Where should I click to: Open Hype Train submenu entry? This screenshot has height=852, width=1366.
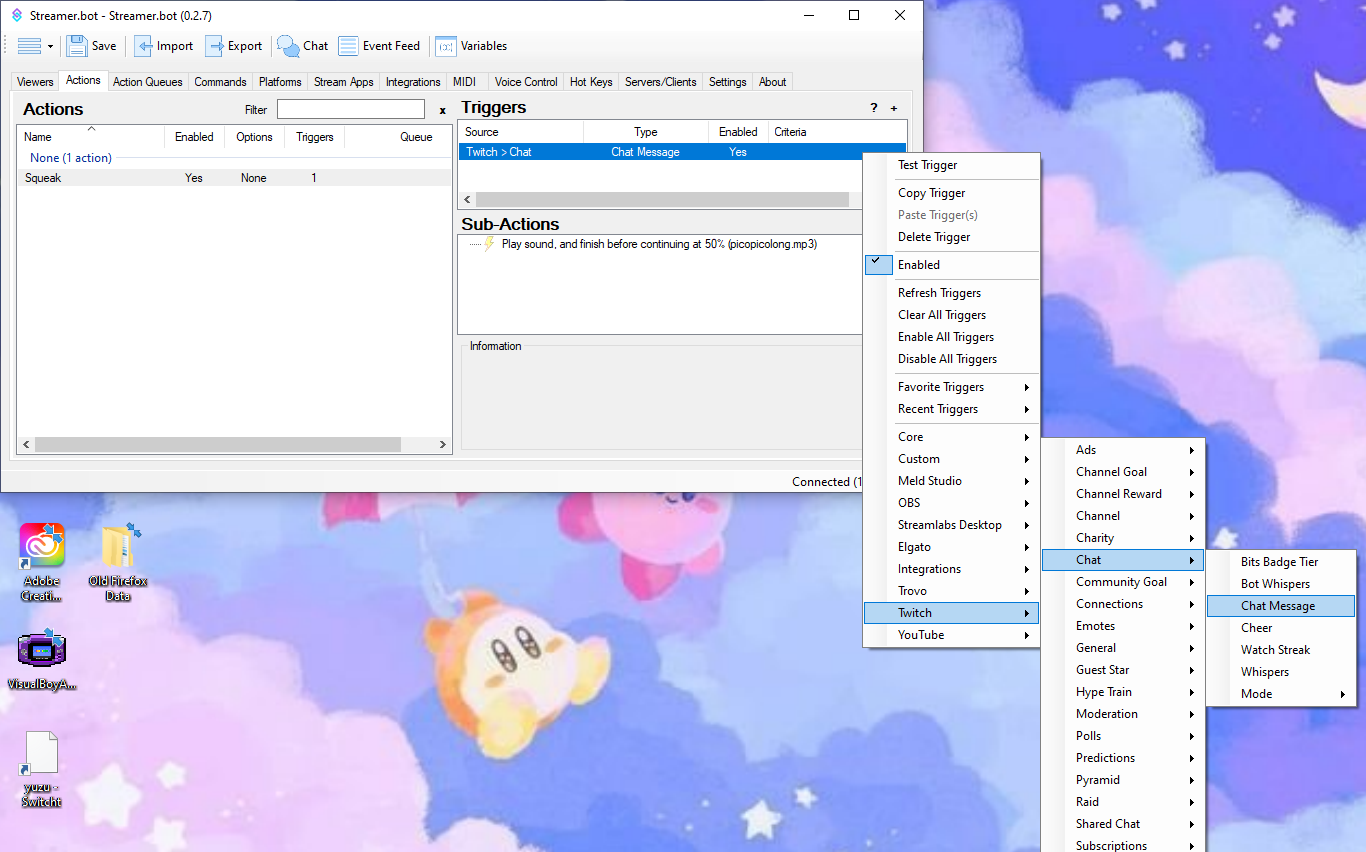point(1123,692)
